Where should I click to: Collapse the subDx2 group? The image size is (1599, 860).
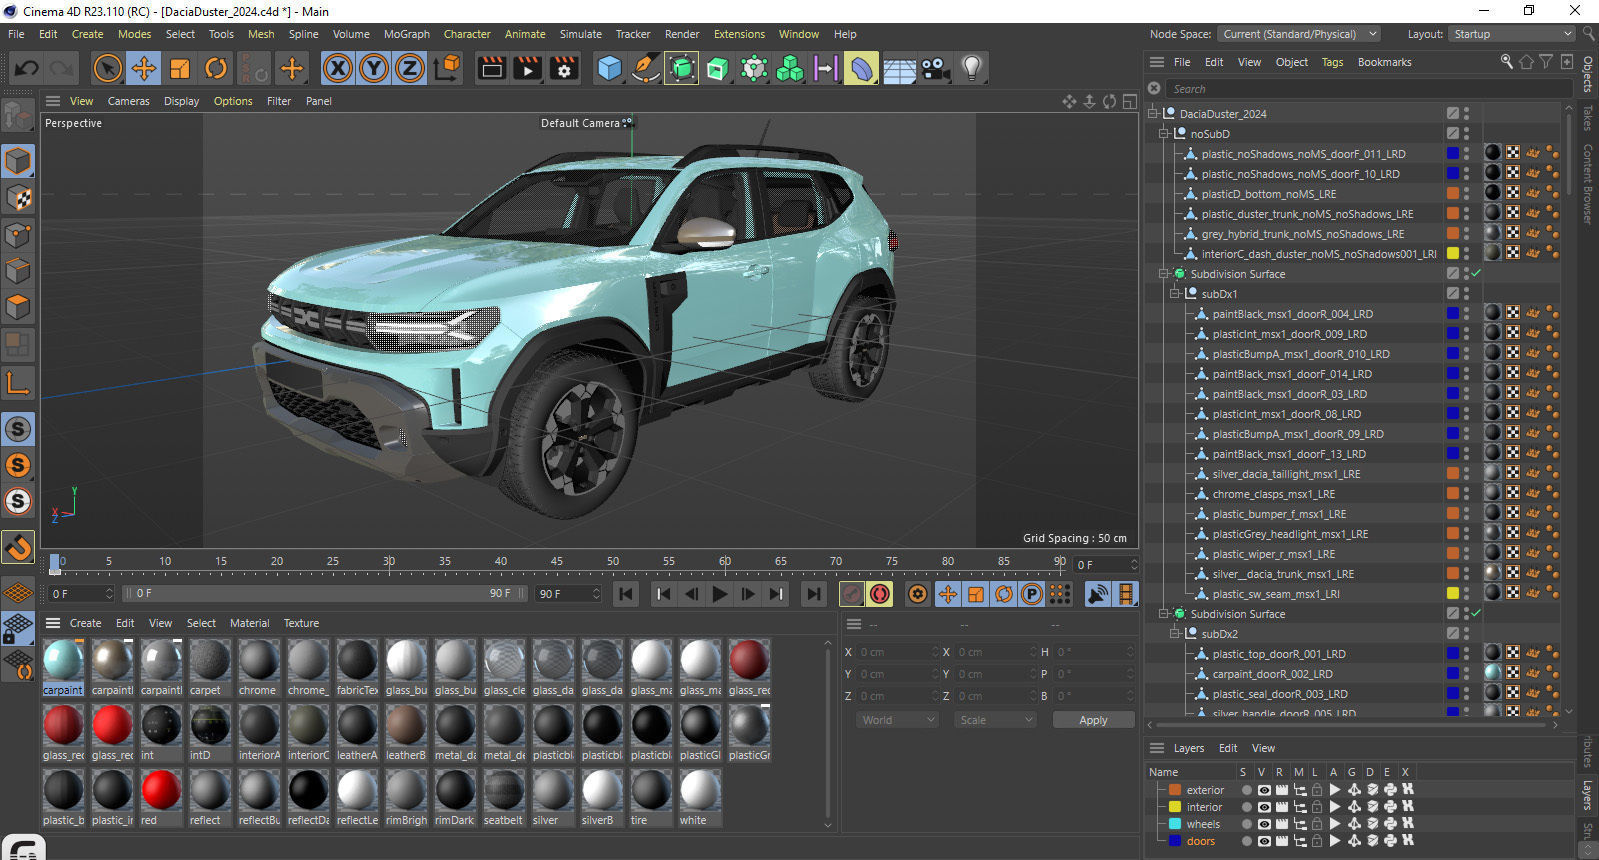pos(1175,634)
